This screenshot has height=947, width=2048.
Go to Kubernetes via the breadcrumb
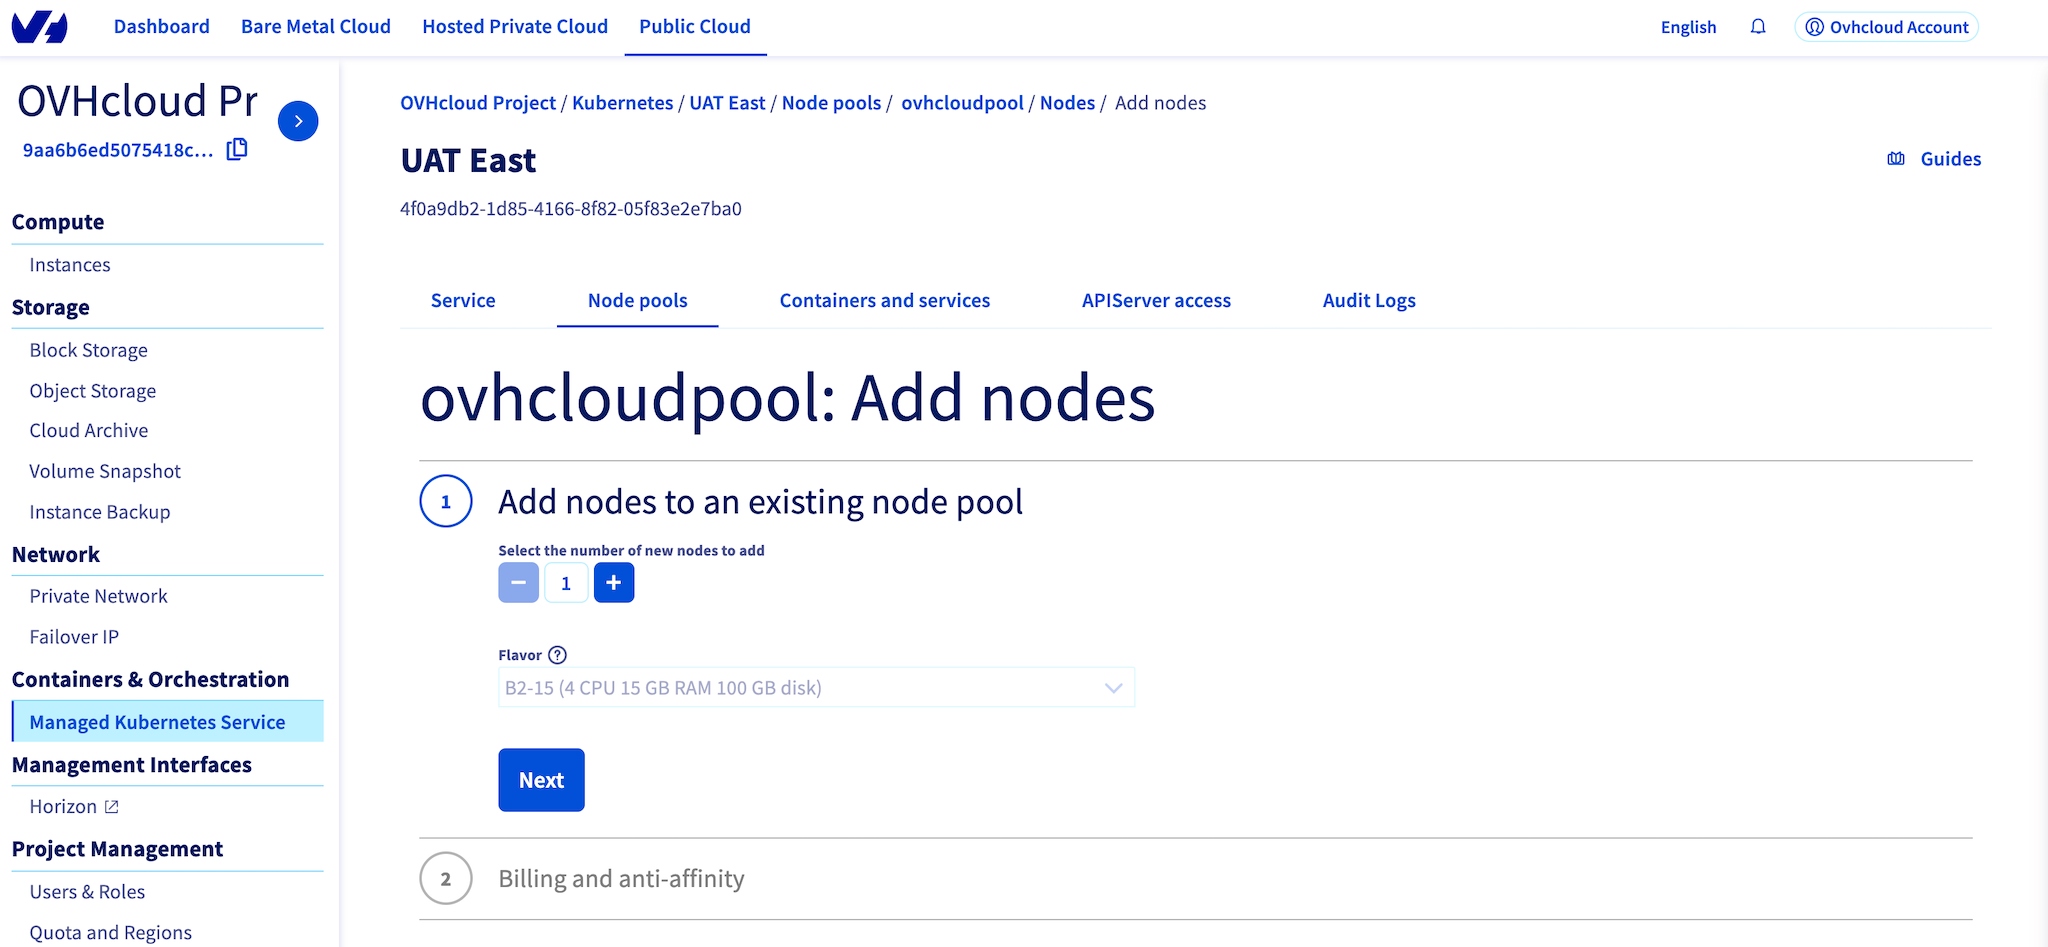[622, 102]
